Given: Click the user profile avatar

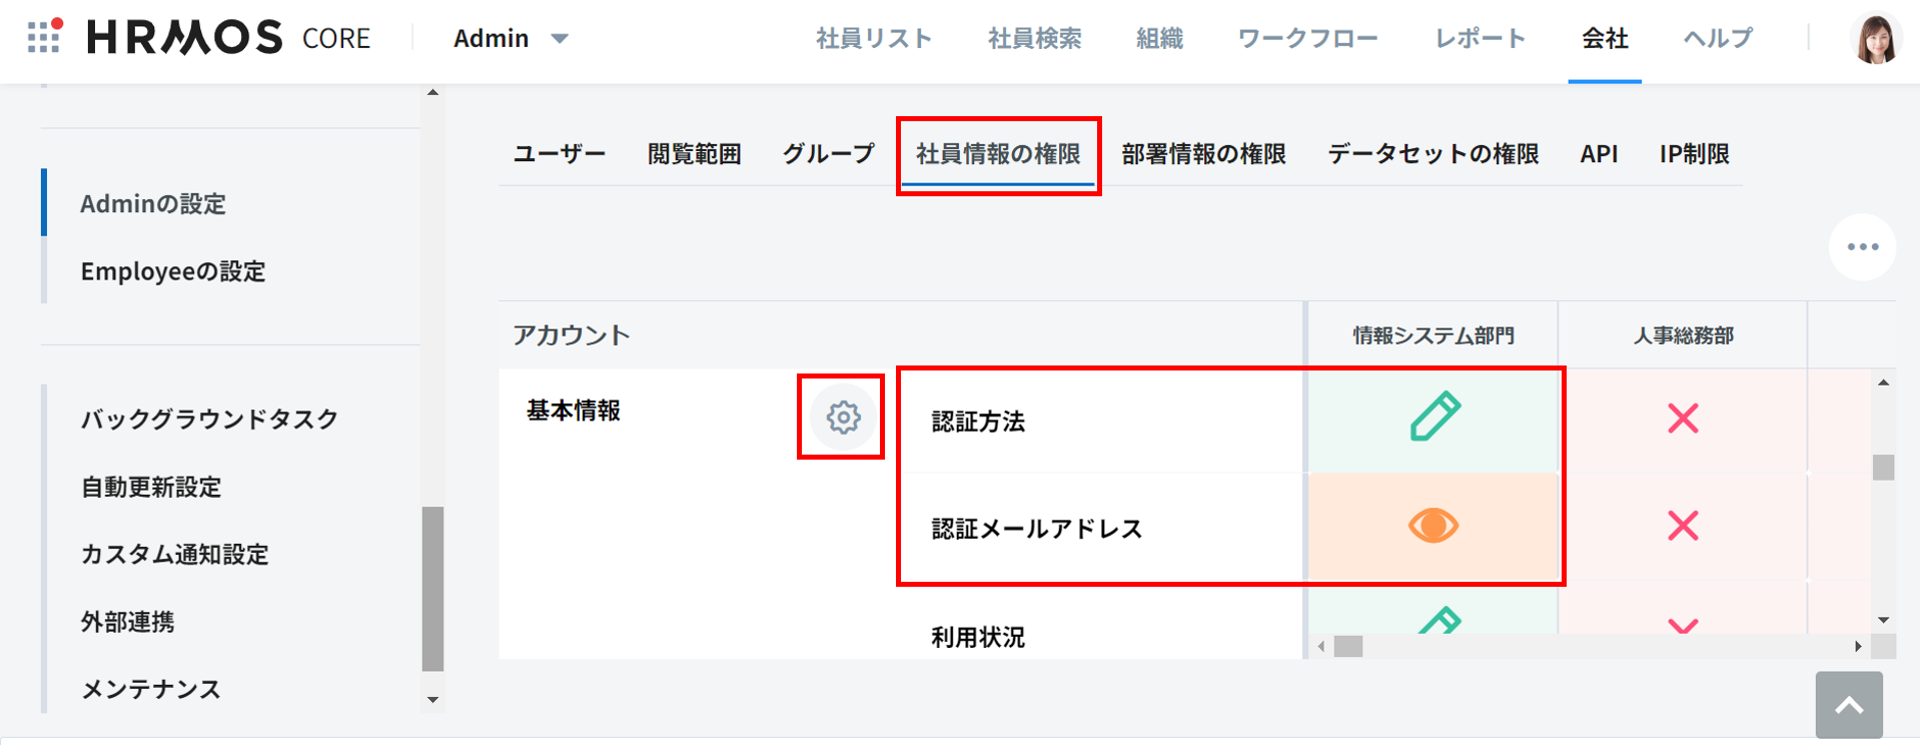Looking at the screenshot, I should [x=1875, y=39].
